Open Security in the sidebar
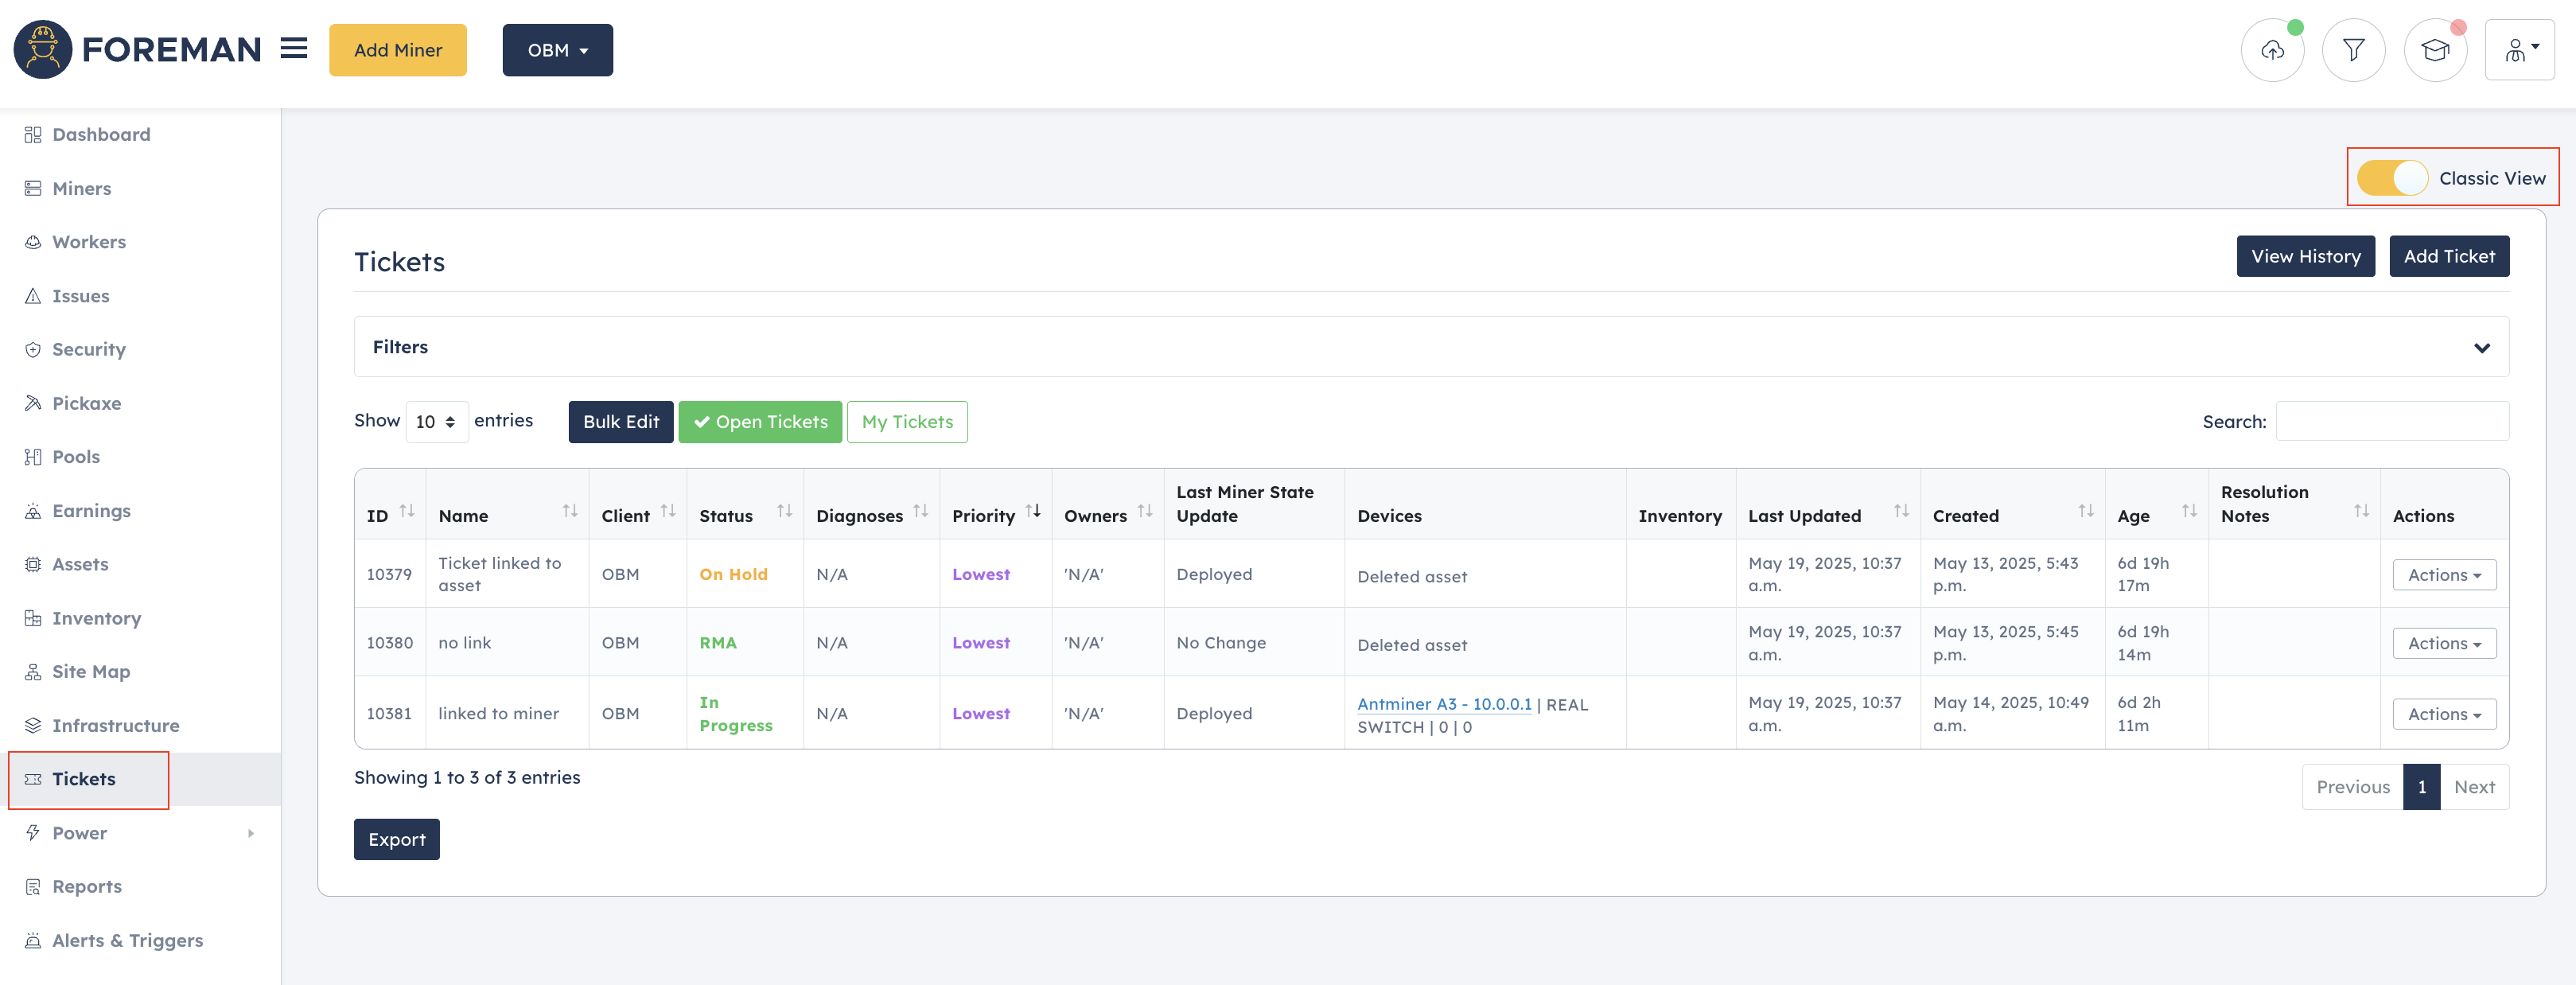The width and height of the screenshot is (2576, 985). point(89,349)
